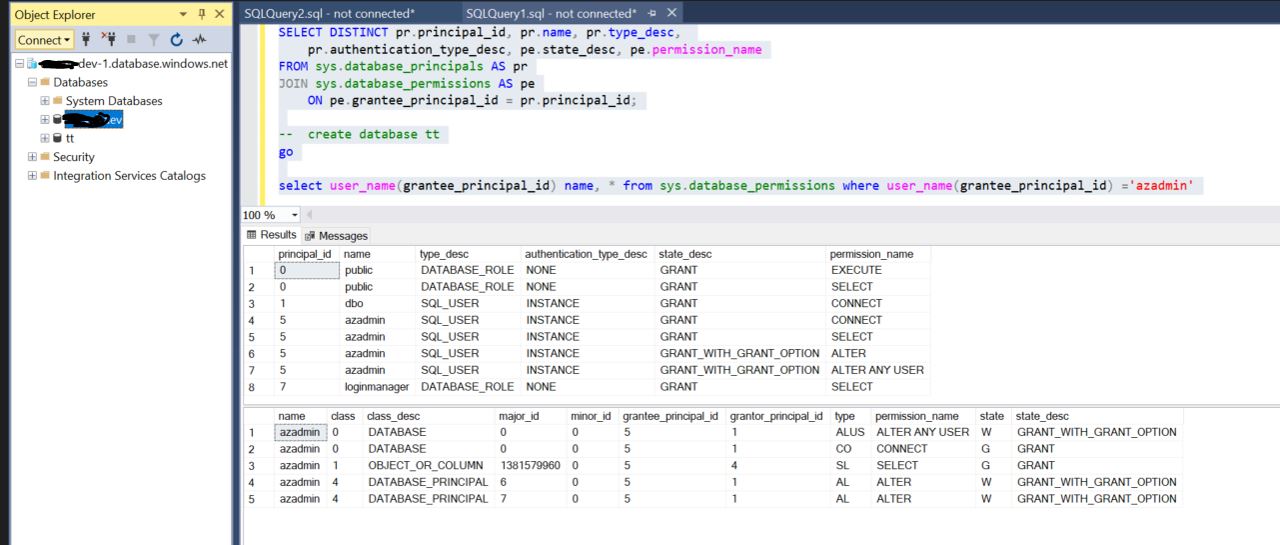Click the Filter funnel icon in Object Explorer
This screenshot has height=545, width=1280.
pos(153,40)
